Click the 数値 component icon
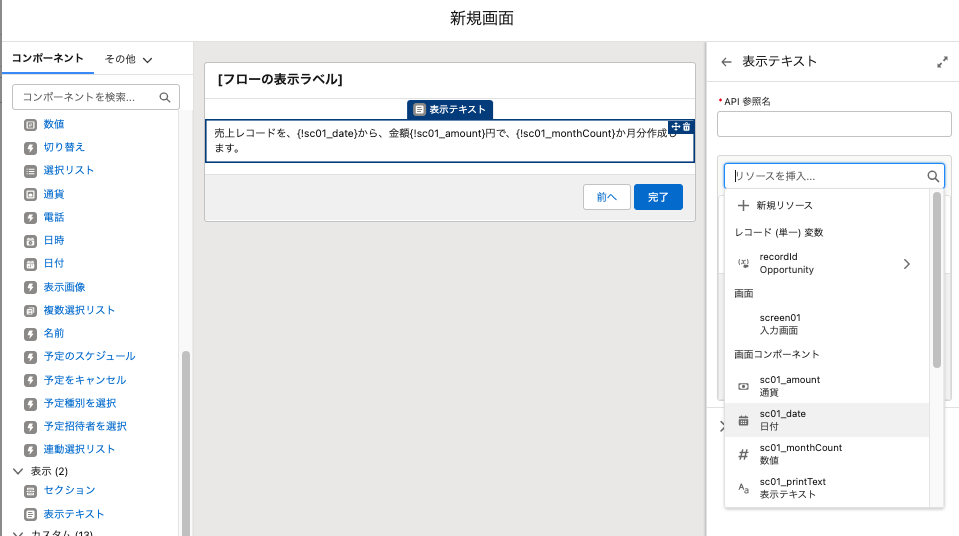 [31, 125]
